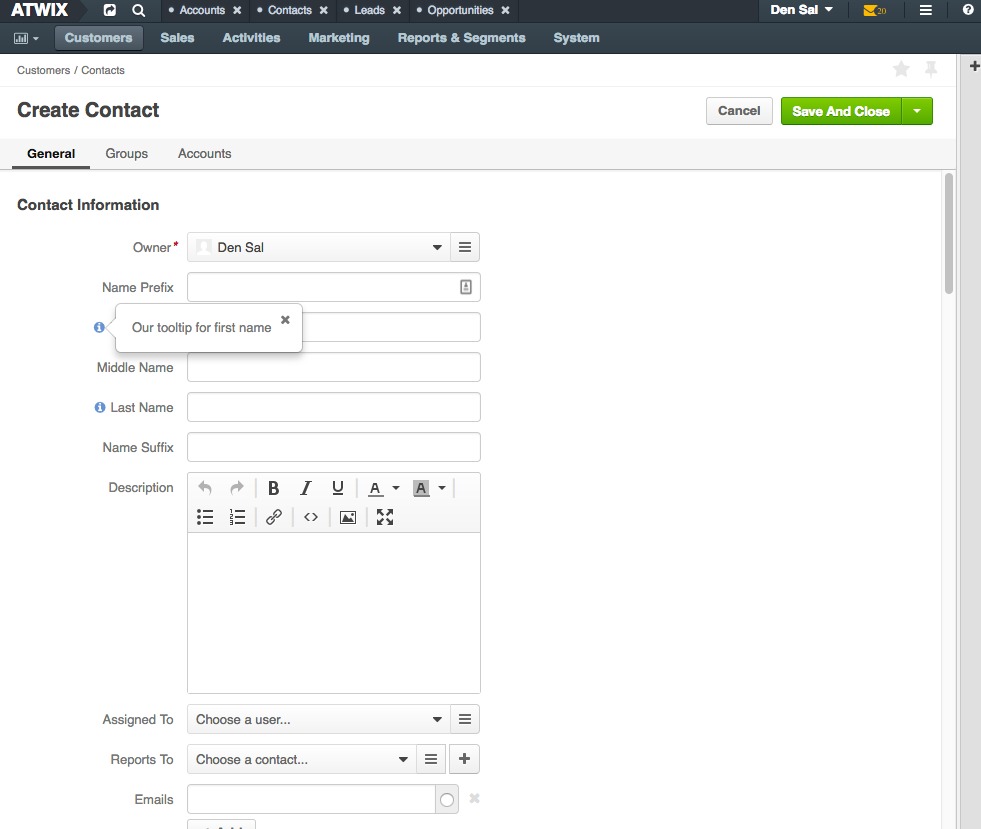
Task: Click into the Last Name field
Action: [333, 407]
